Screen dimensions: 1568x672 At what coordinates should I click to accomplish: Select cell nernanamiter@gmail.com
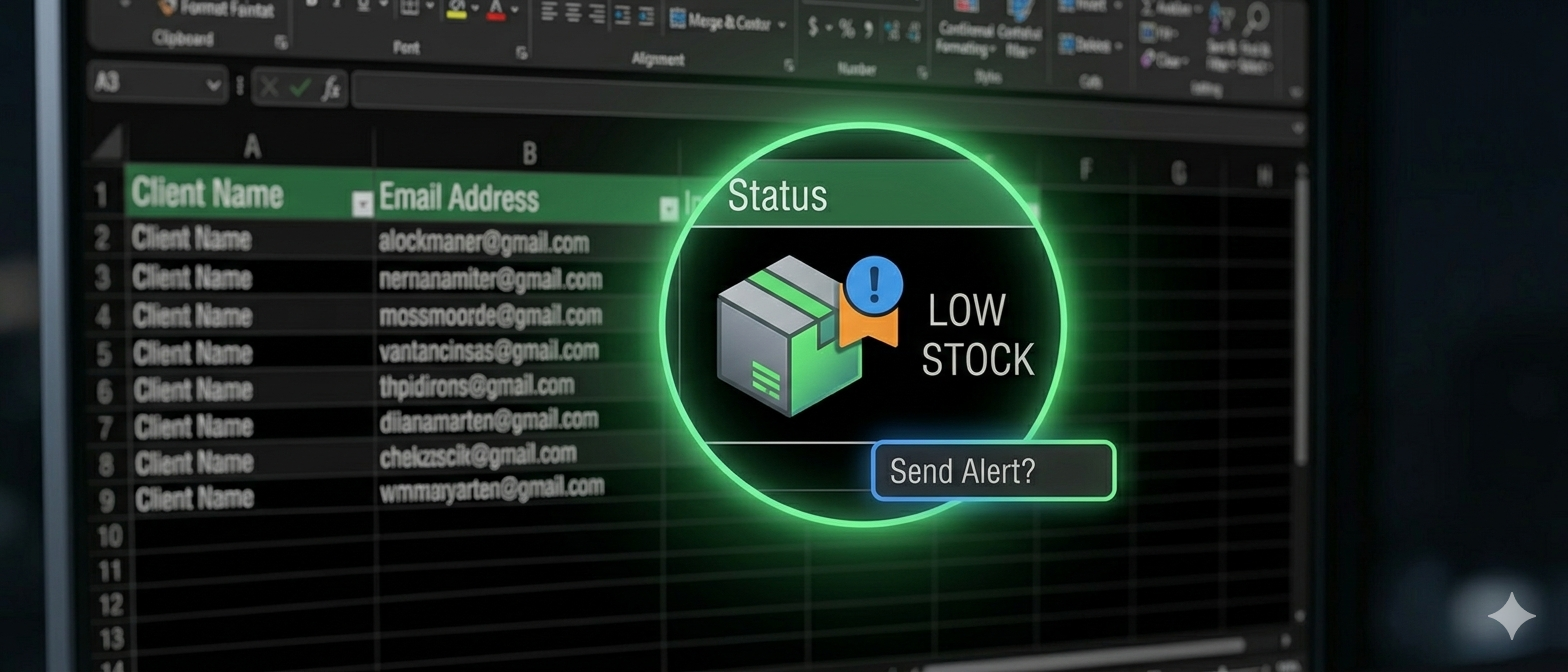pos(520,278)
